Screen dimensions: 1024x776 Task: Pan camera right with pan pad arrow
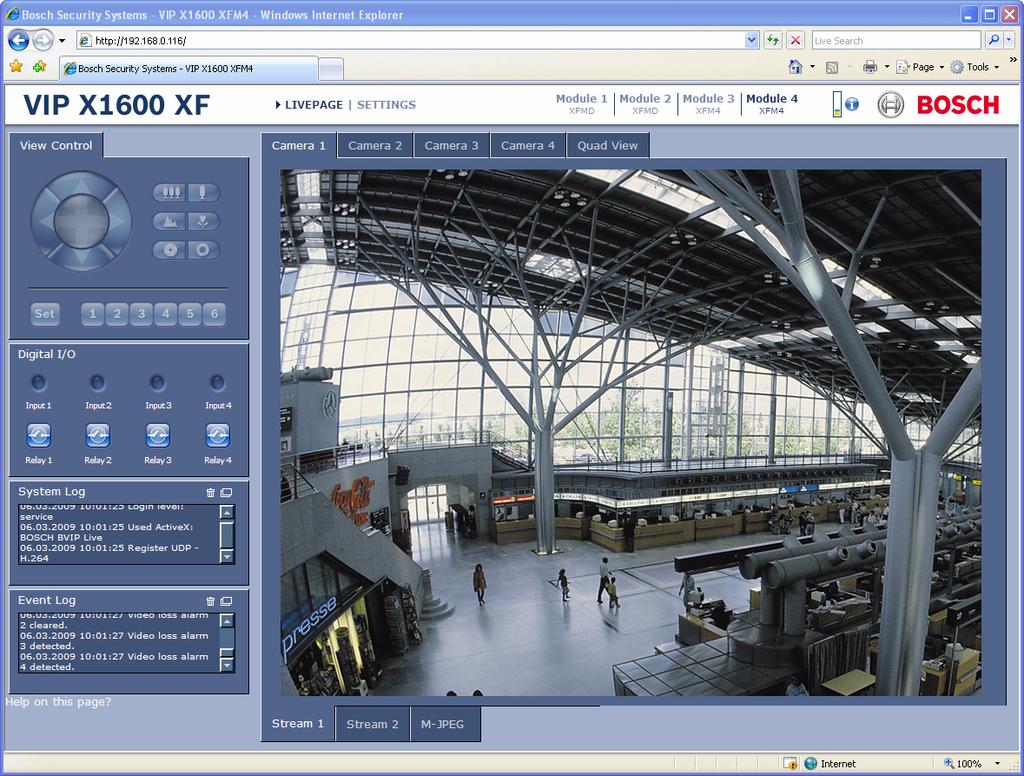point(119,221)
